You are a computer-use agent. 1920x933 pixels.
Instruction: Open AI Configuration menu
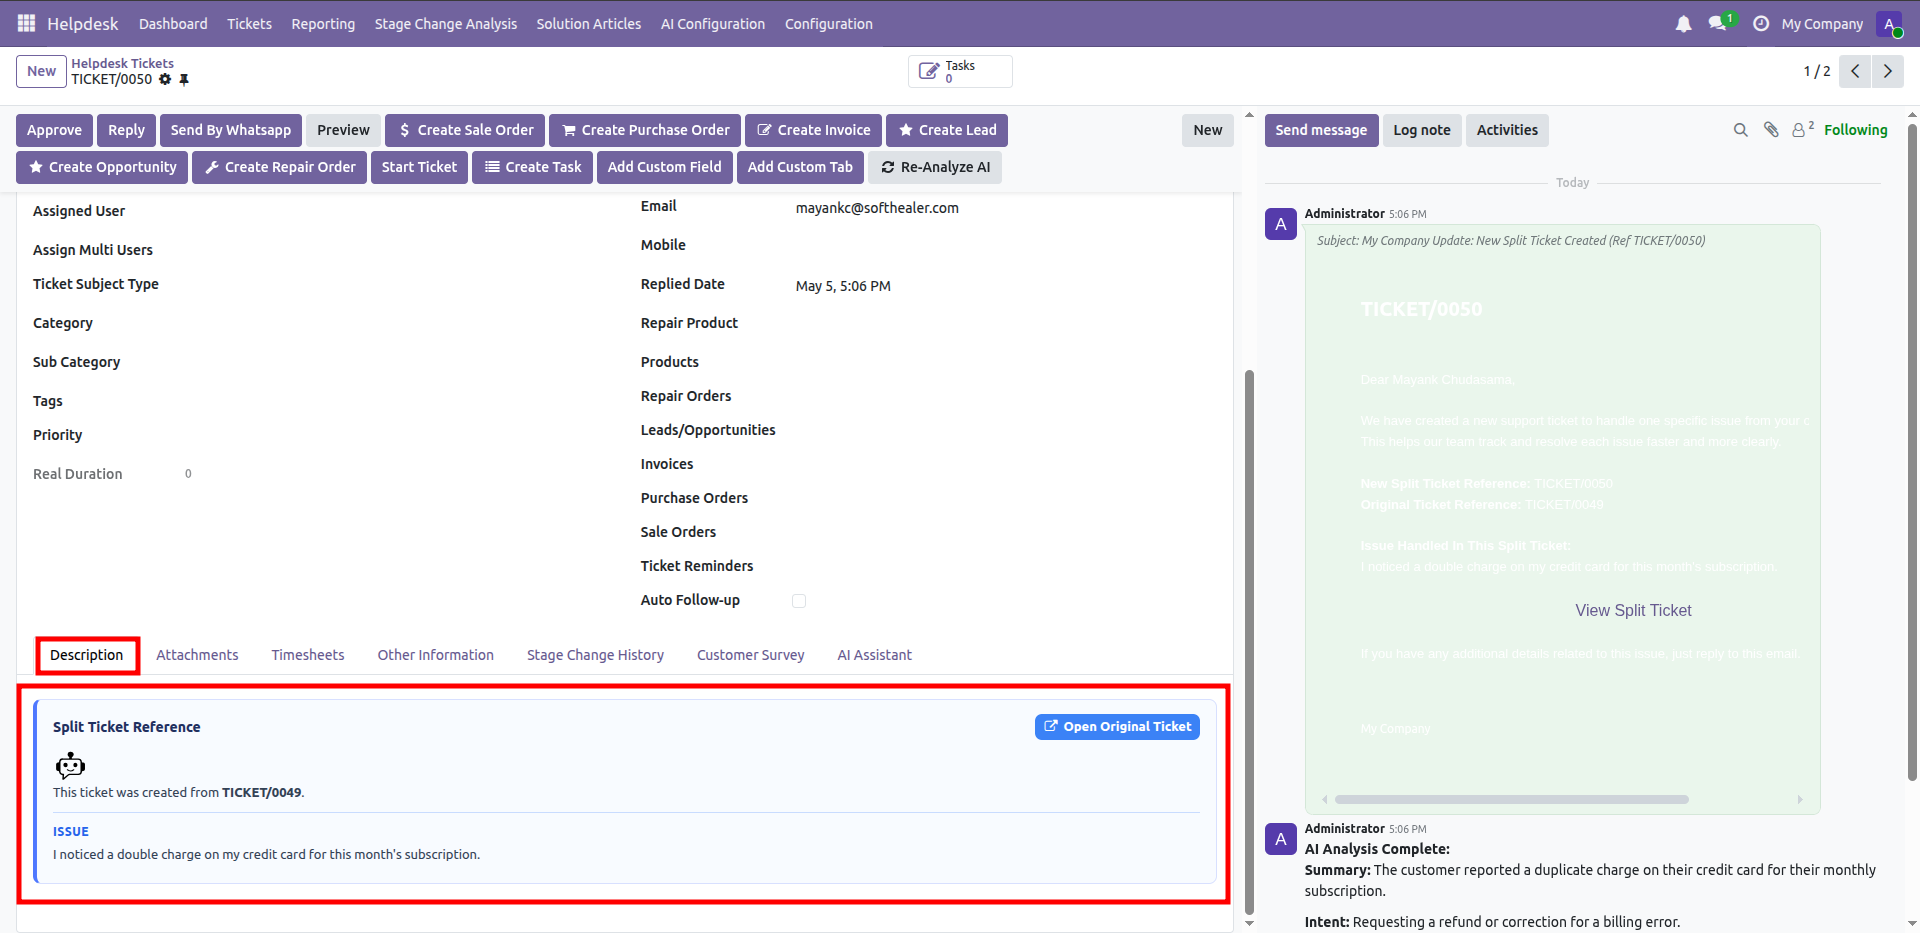[713, 24]
